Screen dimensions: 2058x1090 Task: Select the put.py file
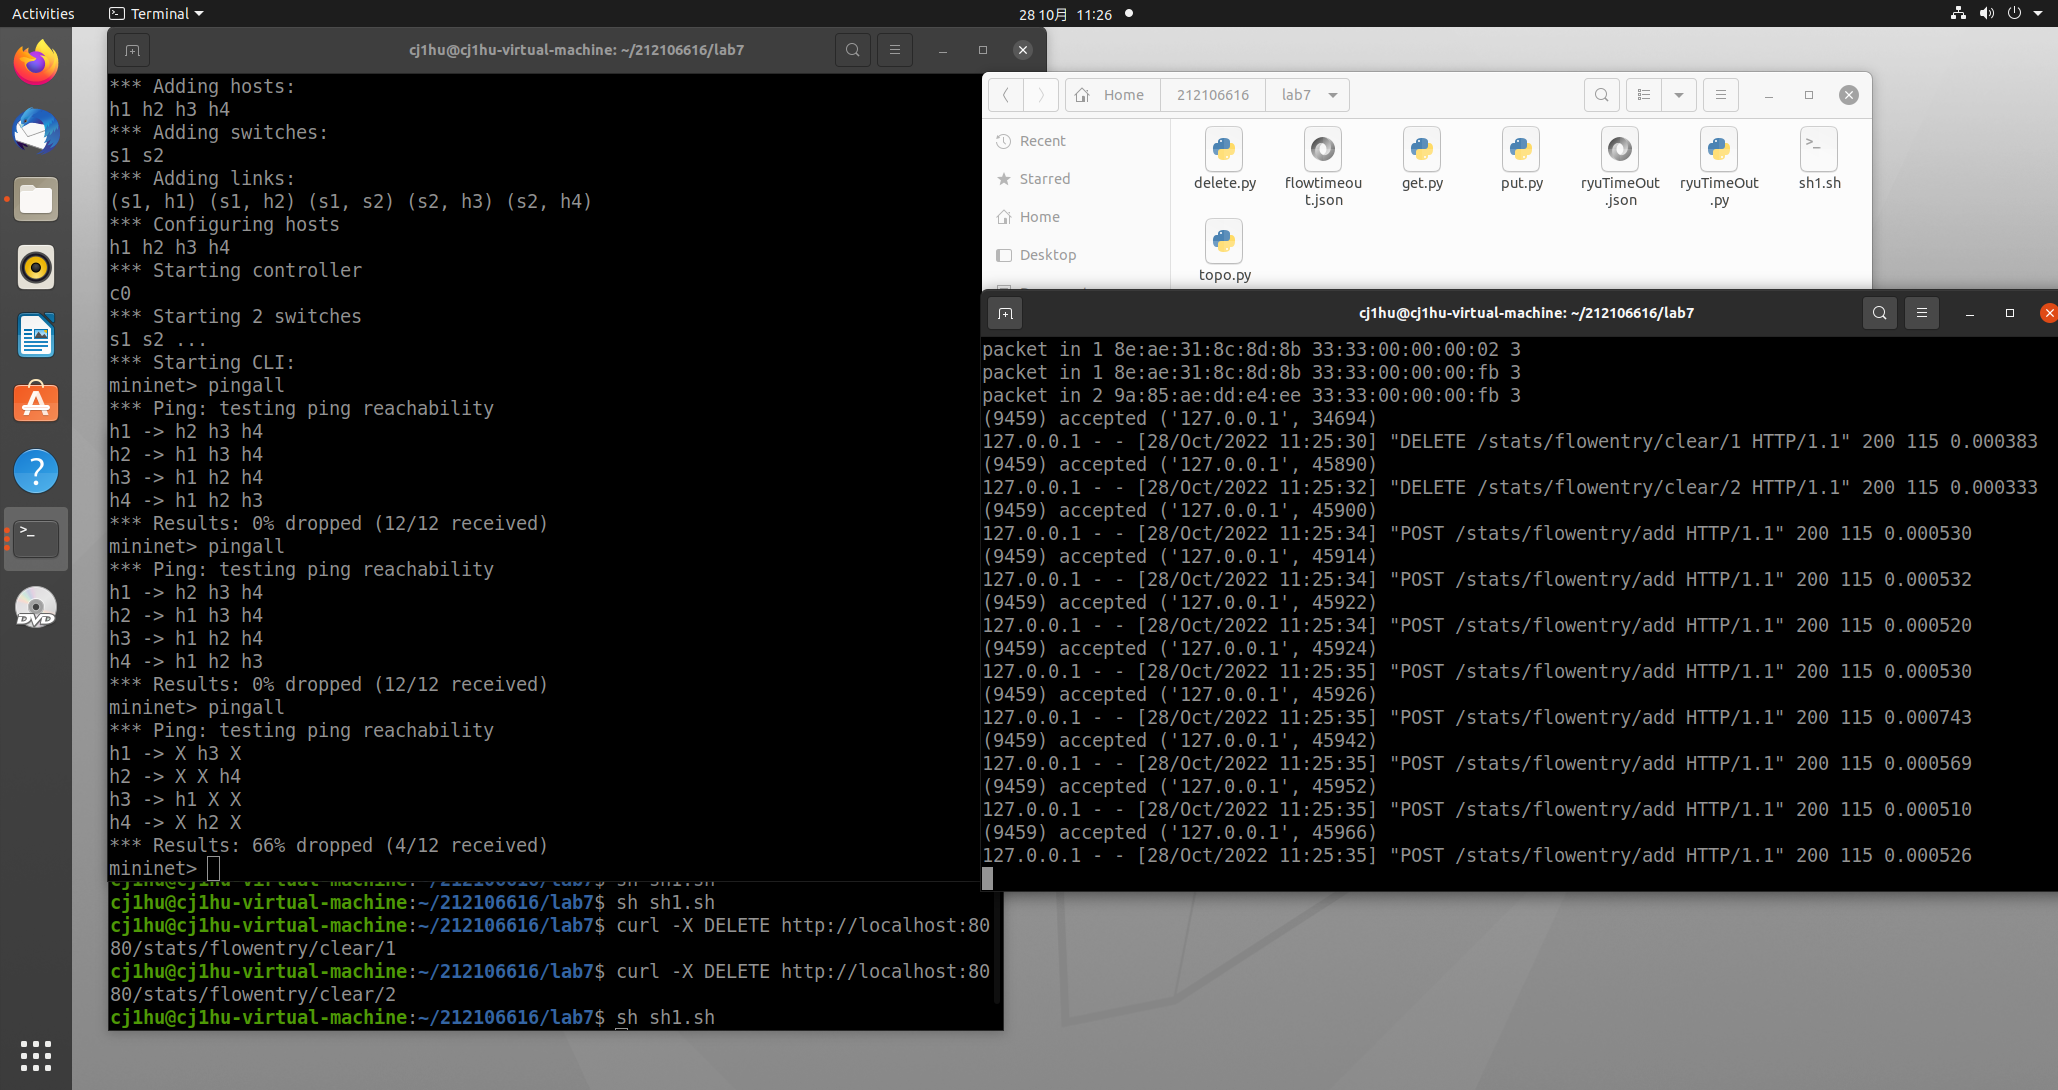click(1521, 159)
